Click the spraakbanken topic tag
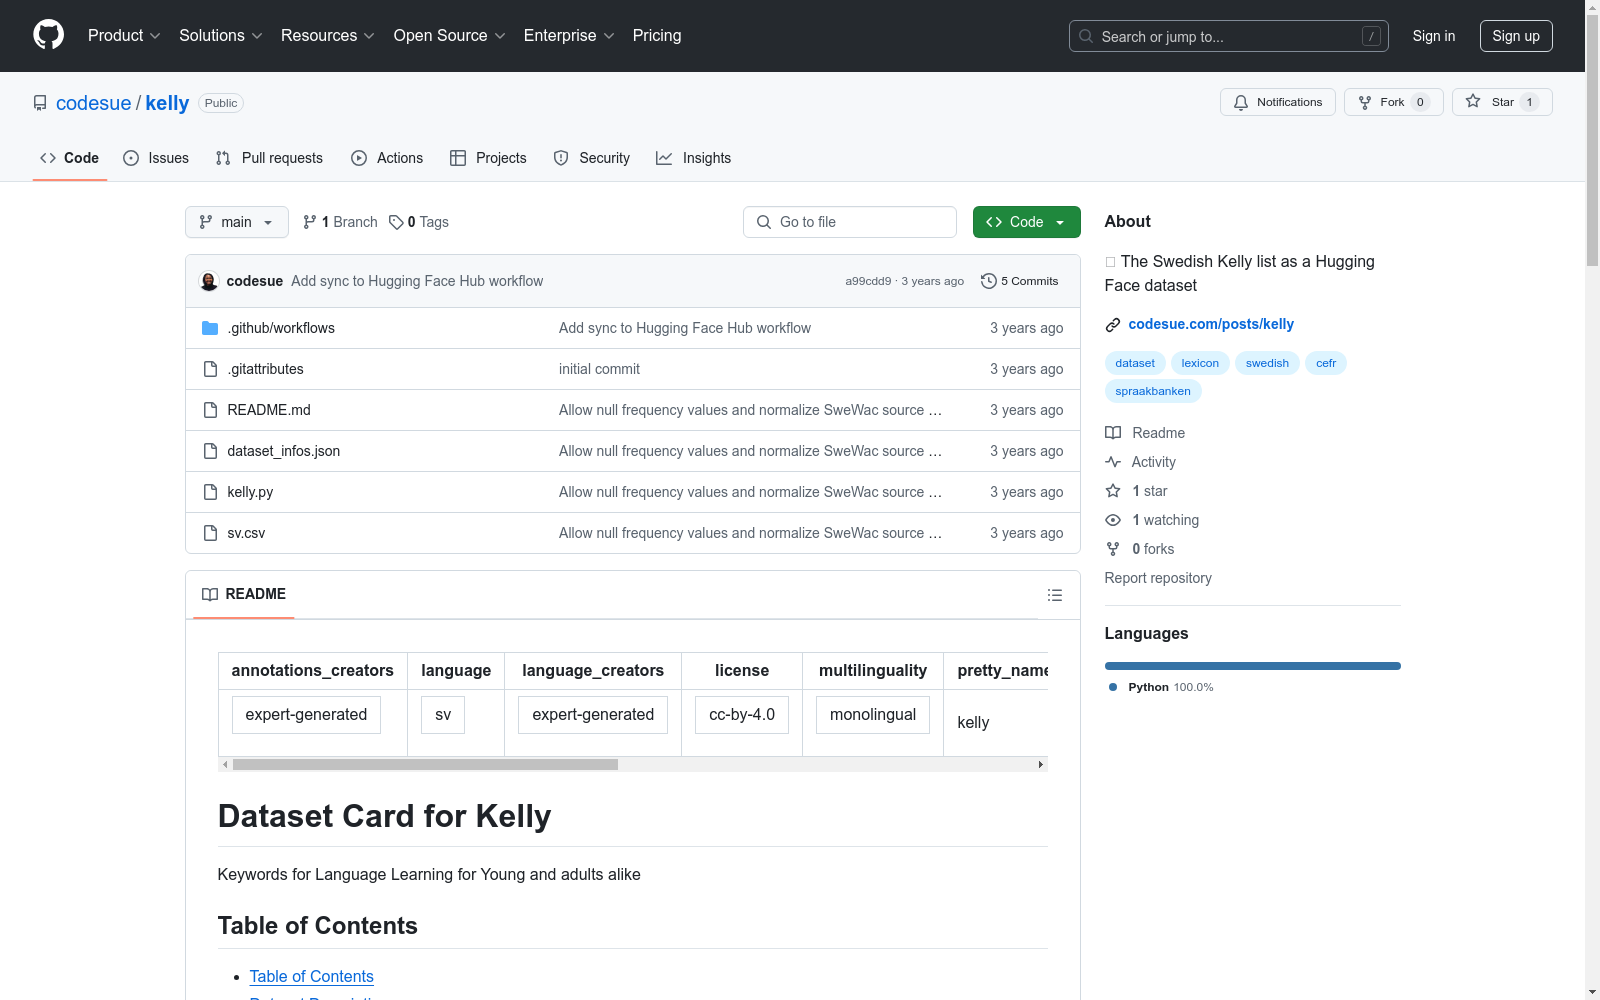1600x1000 pixels. [x=1153, y=391]
